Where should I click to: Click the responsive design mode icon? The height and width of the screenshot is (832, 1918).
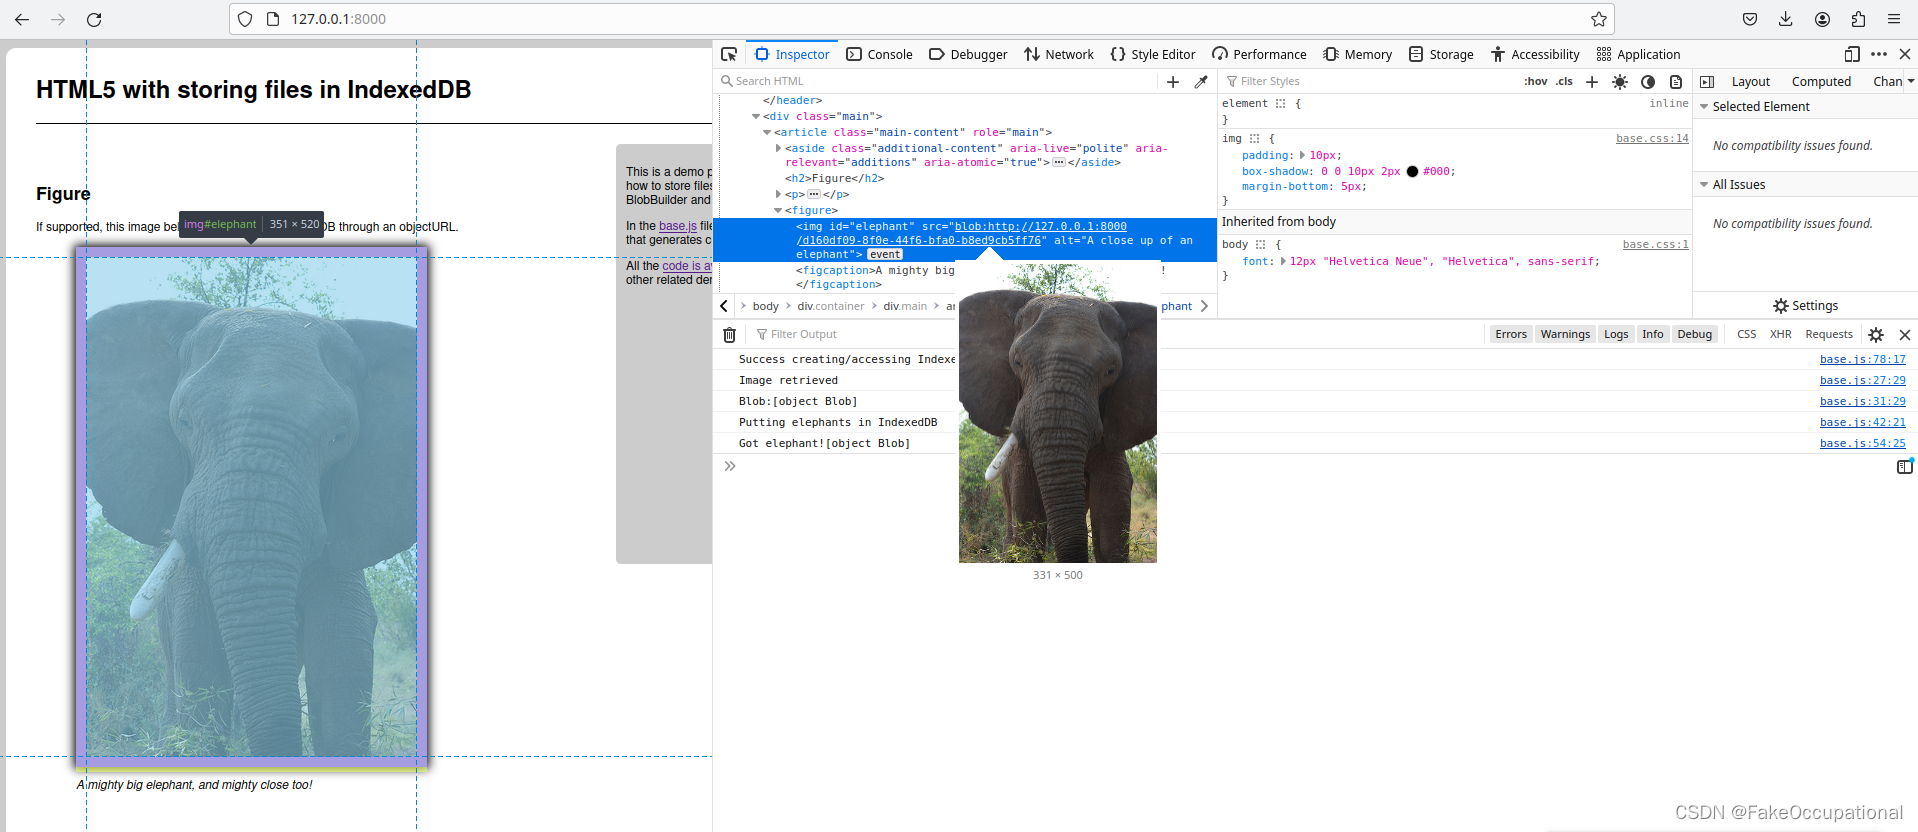(1852, 54)
